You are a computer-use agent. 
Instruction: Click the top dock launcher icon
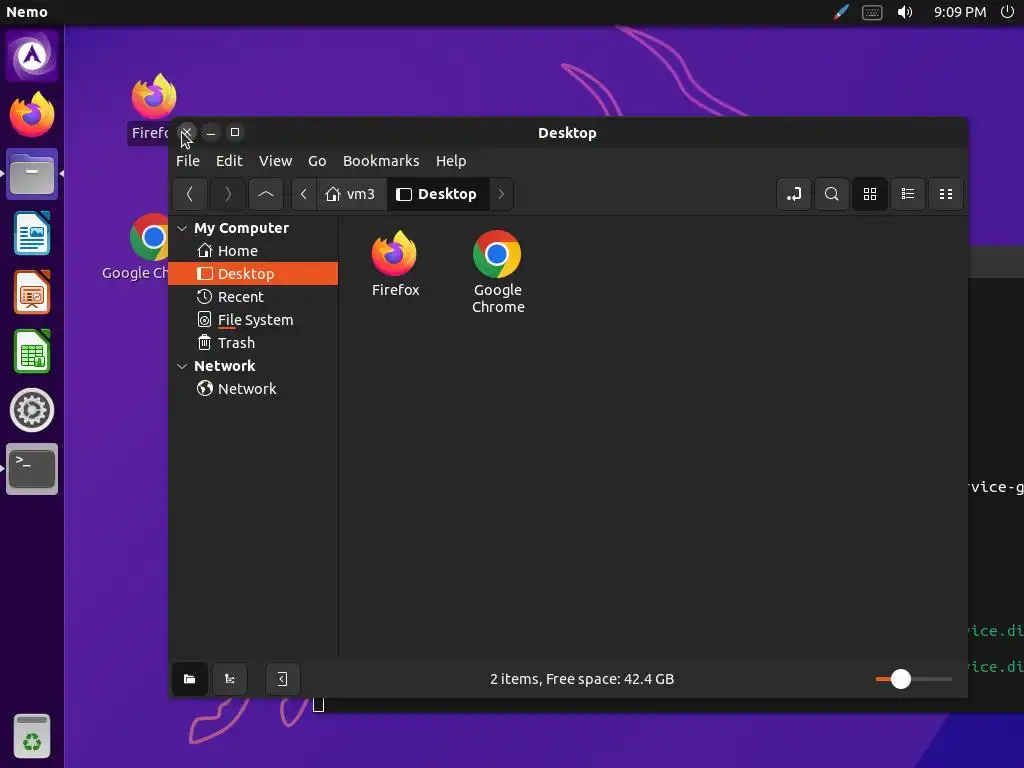[x=31, y=56]
